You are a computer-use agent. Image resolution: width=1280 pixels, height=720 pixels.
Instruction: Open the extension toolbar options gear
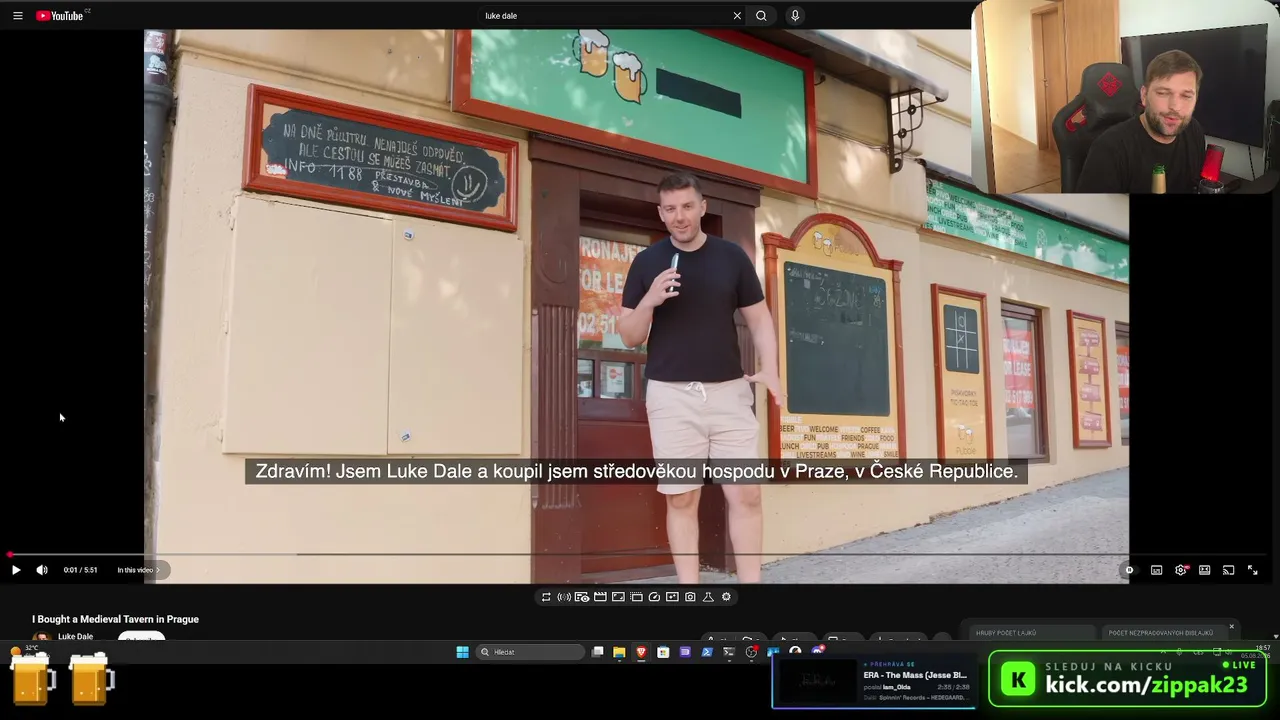click(726, 597)
